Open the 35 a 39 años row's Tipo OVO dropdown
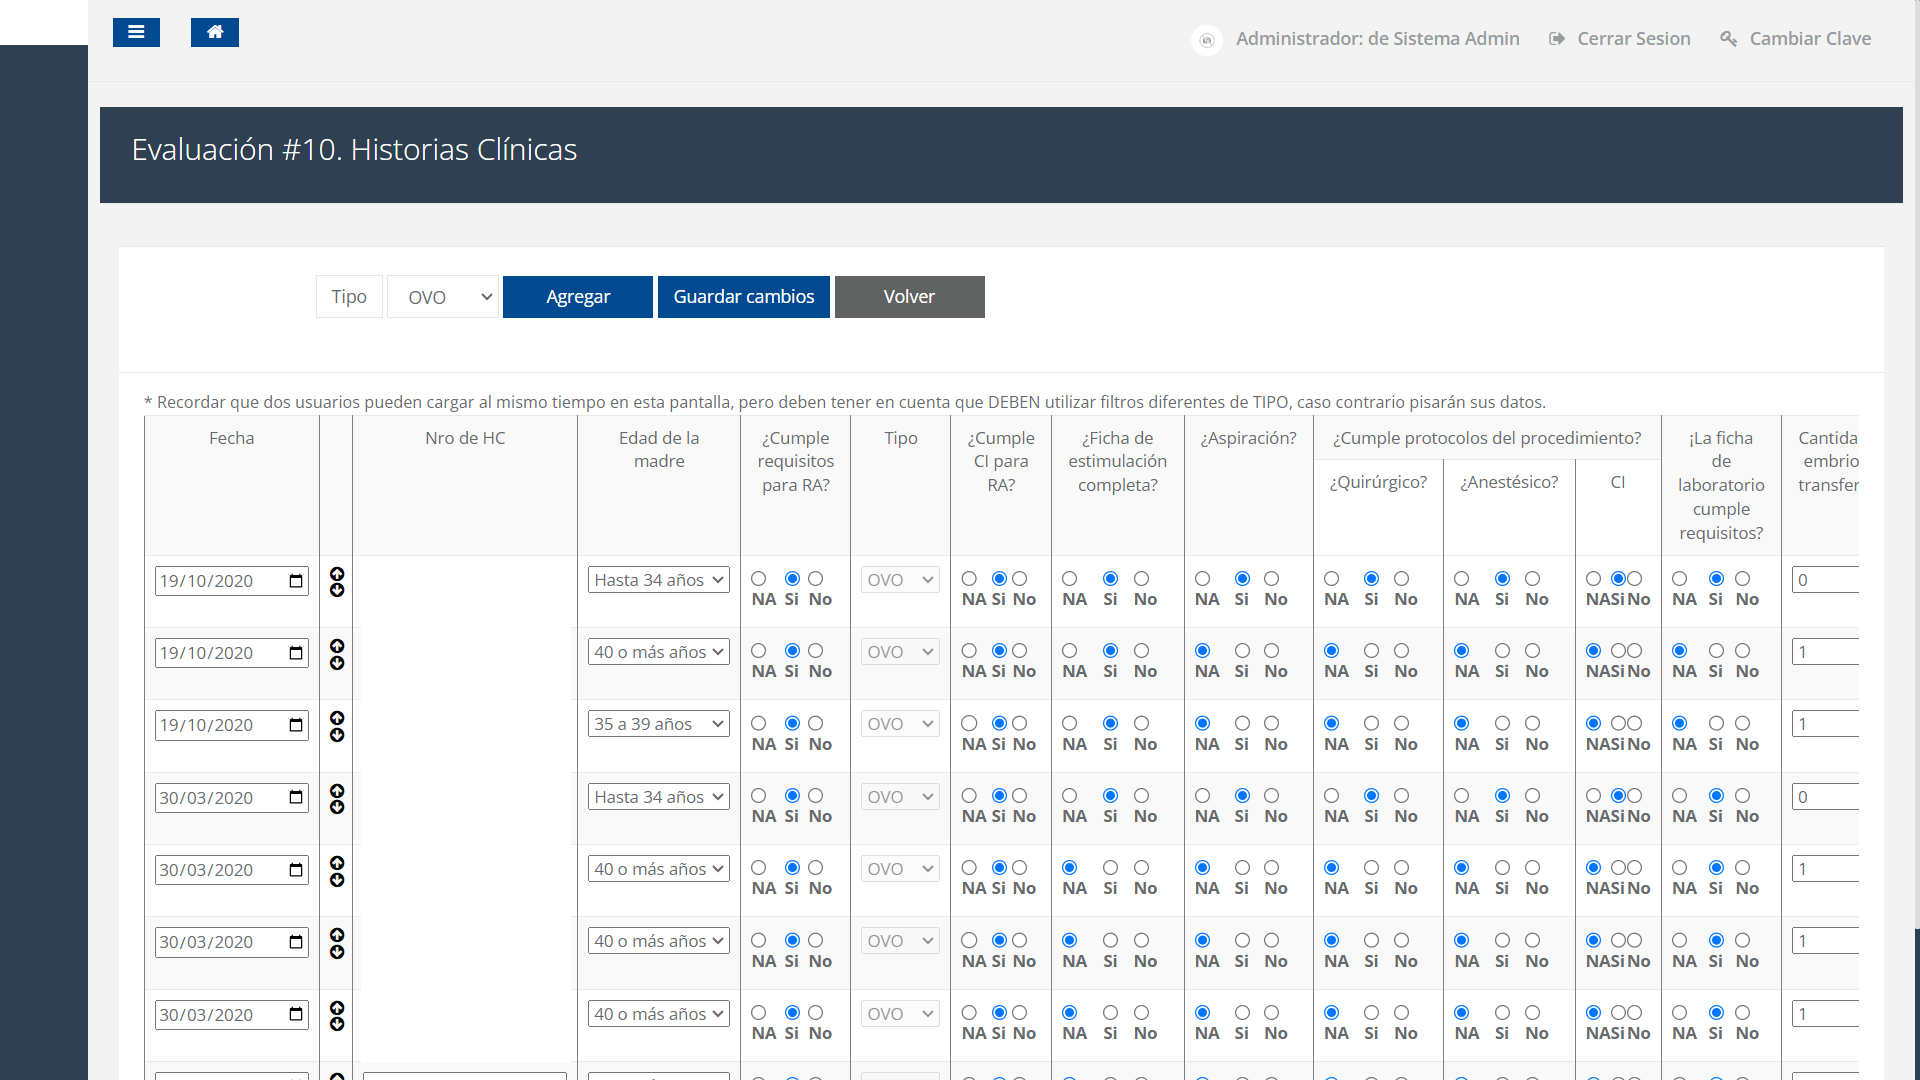This screenshot has height=1080, width=1920. [900, 724]
